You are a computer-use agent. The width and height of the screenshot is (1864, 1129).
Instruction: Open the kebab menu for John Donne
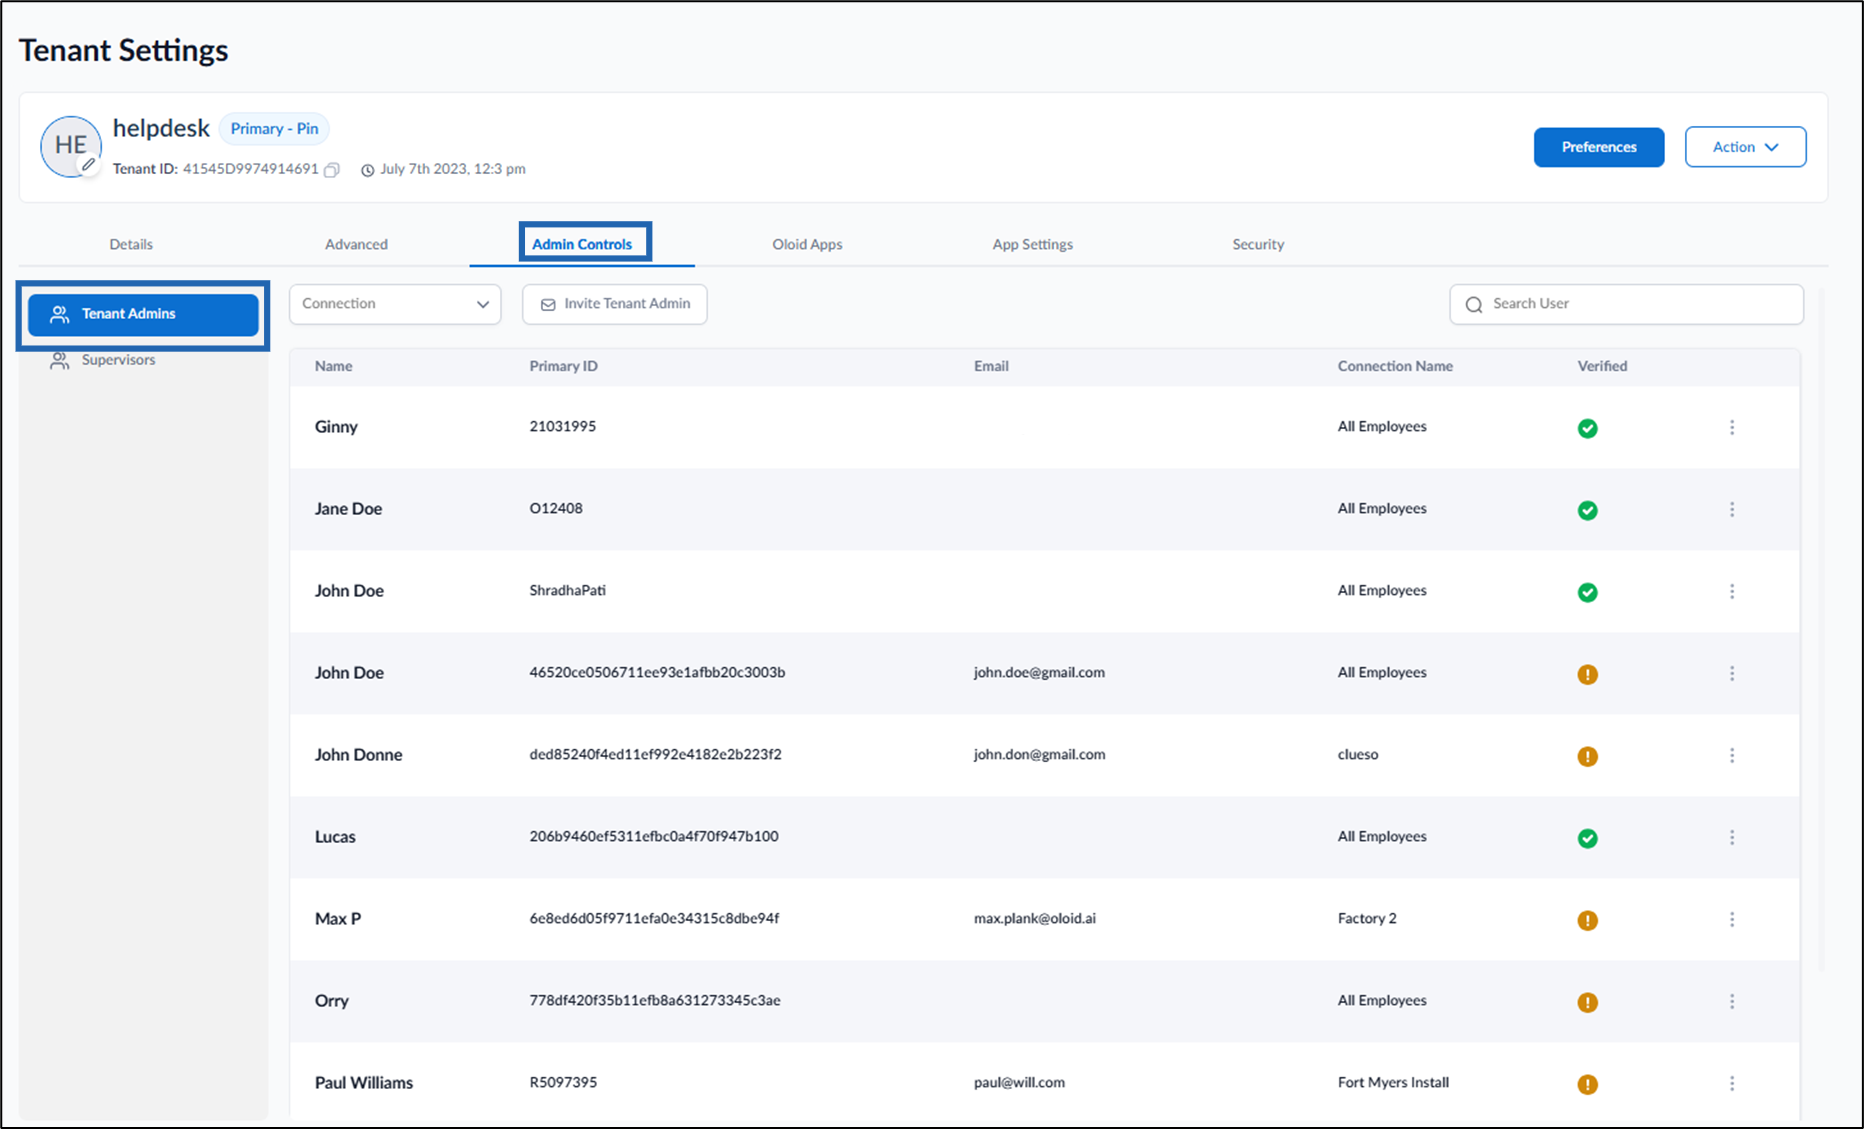point(1732,755)
